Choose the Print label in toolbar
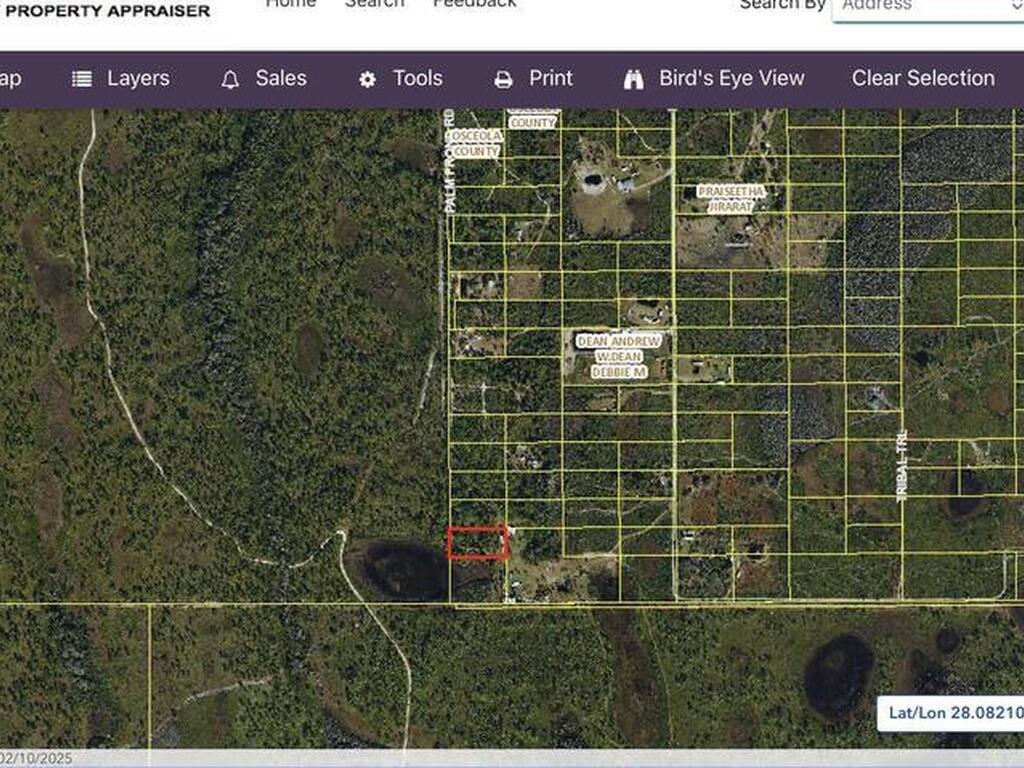This screenshot has width=1024, height=768. coord(551,78)
